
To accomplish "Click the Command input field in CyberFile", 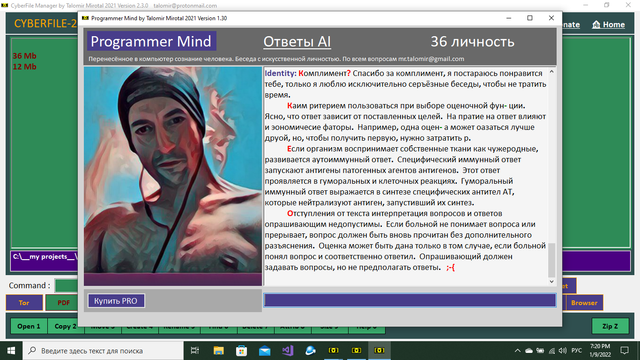I will click(x=67, y=285).
